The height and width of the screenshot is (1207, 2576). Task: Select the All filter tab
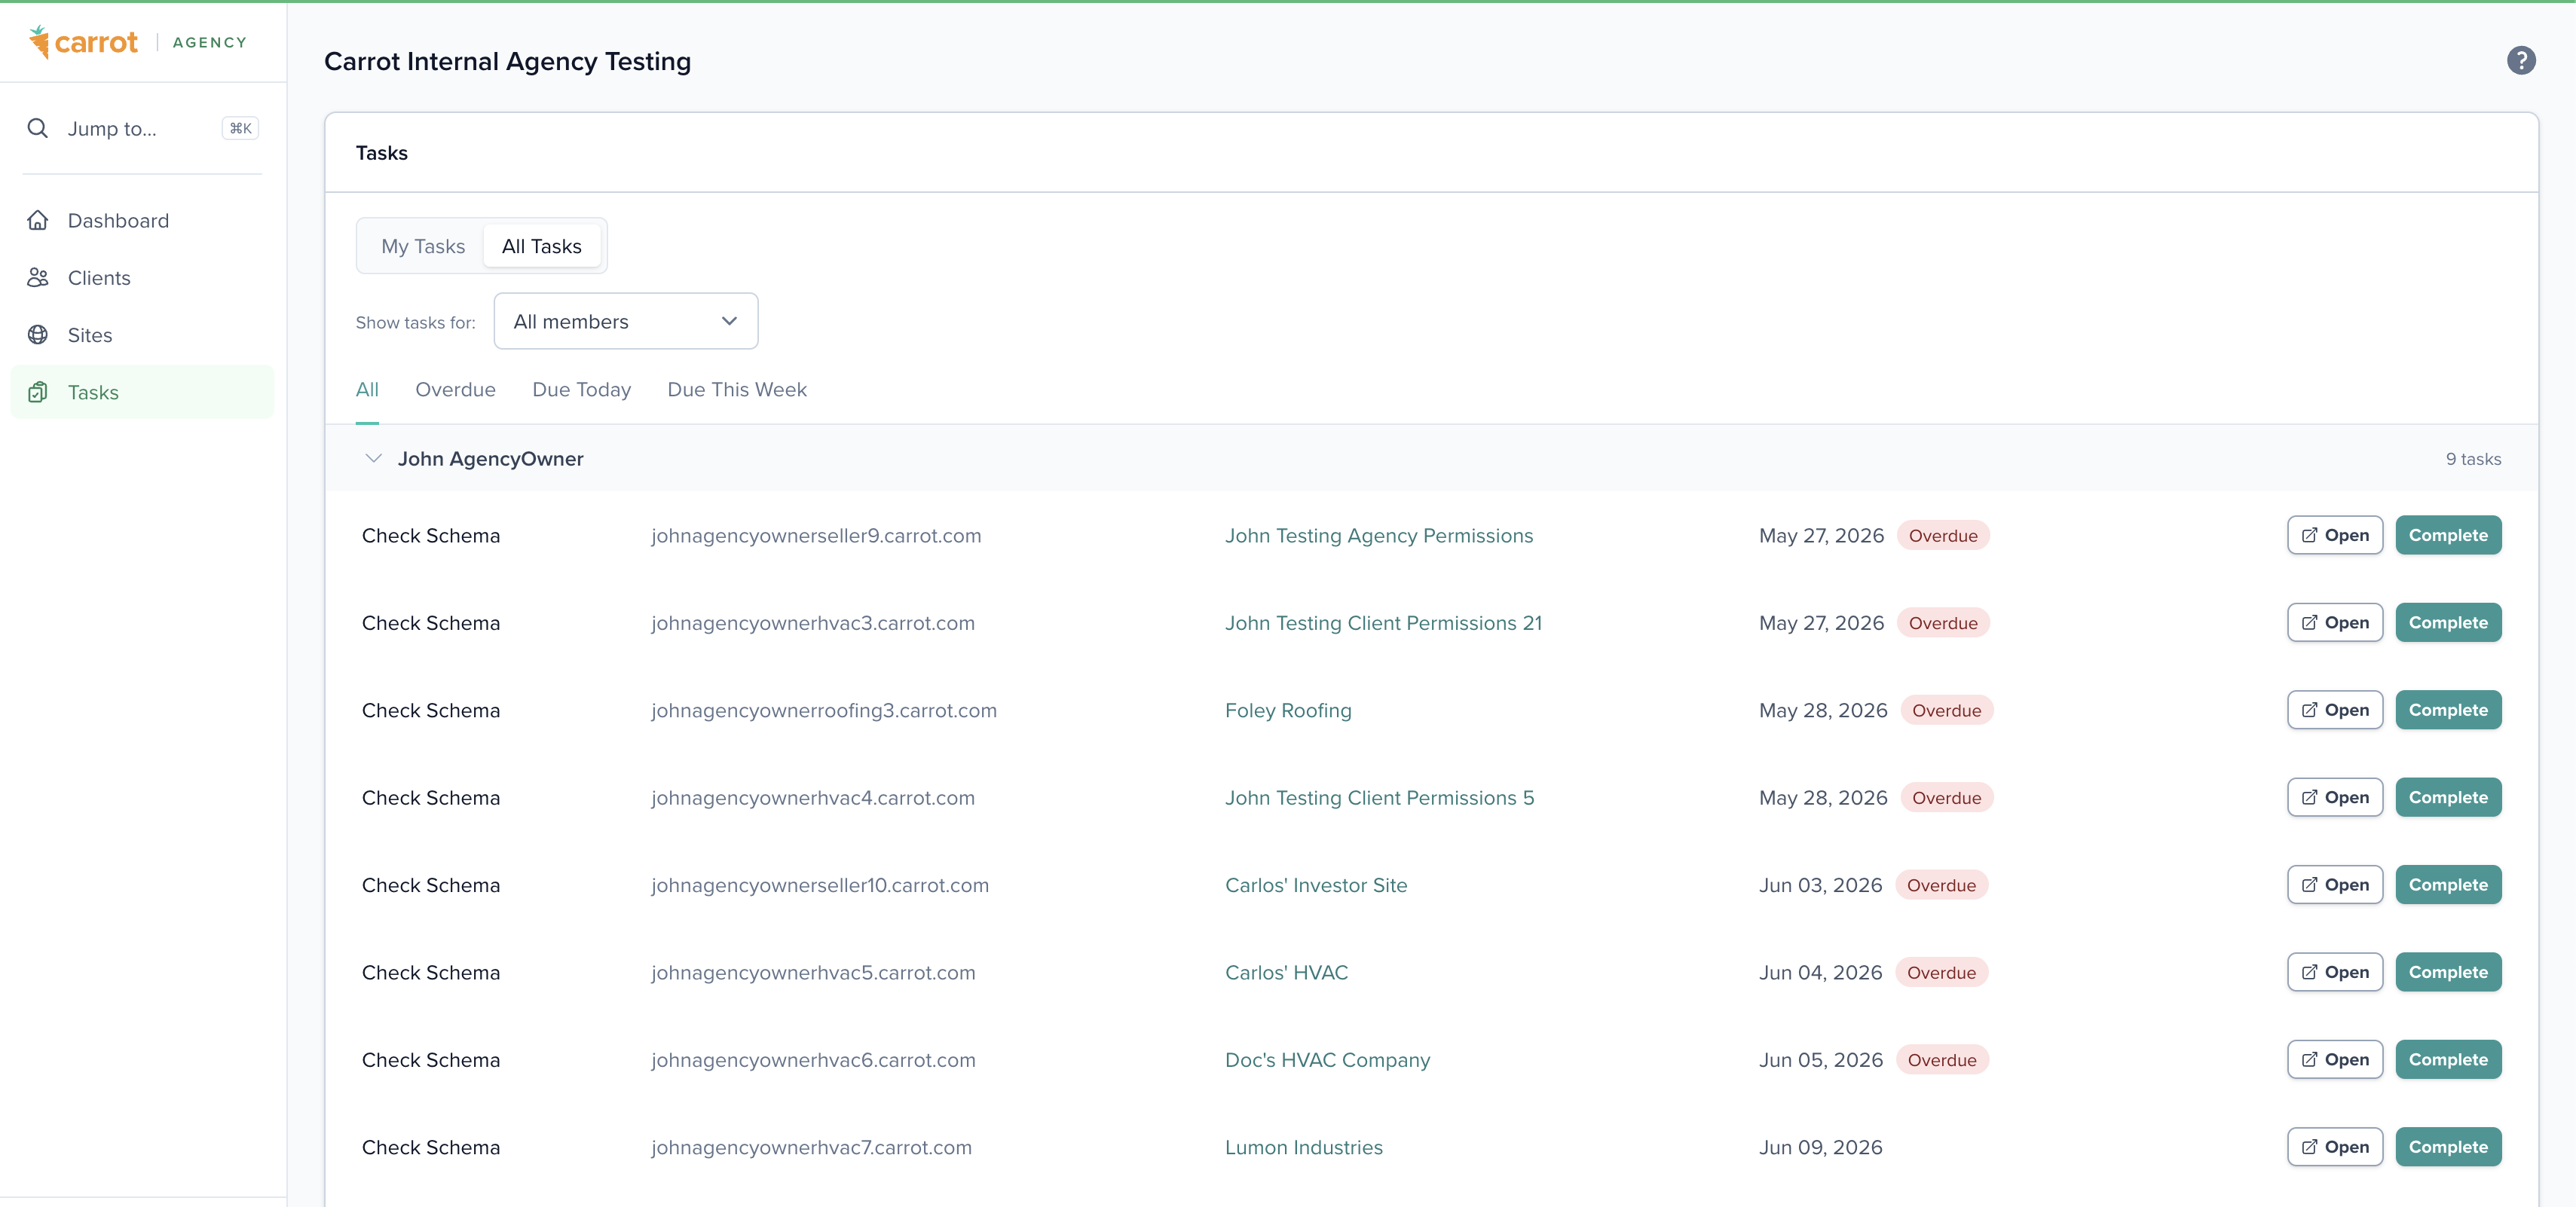coord(367,390)
